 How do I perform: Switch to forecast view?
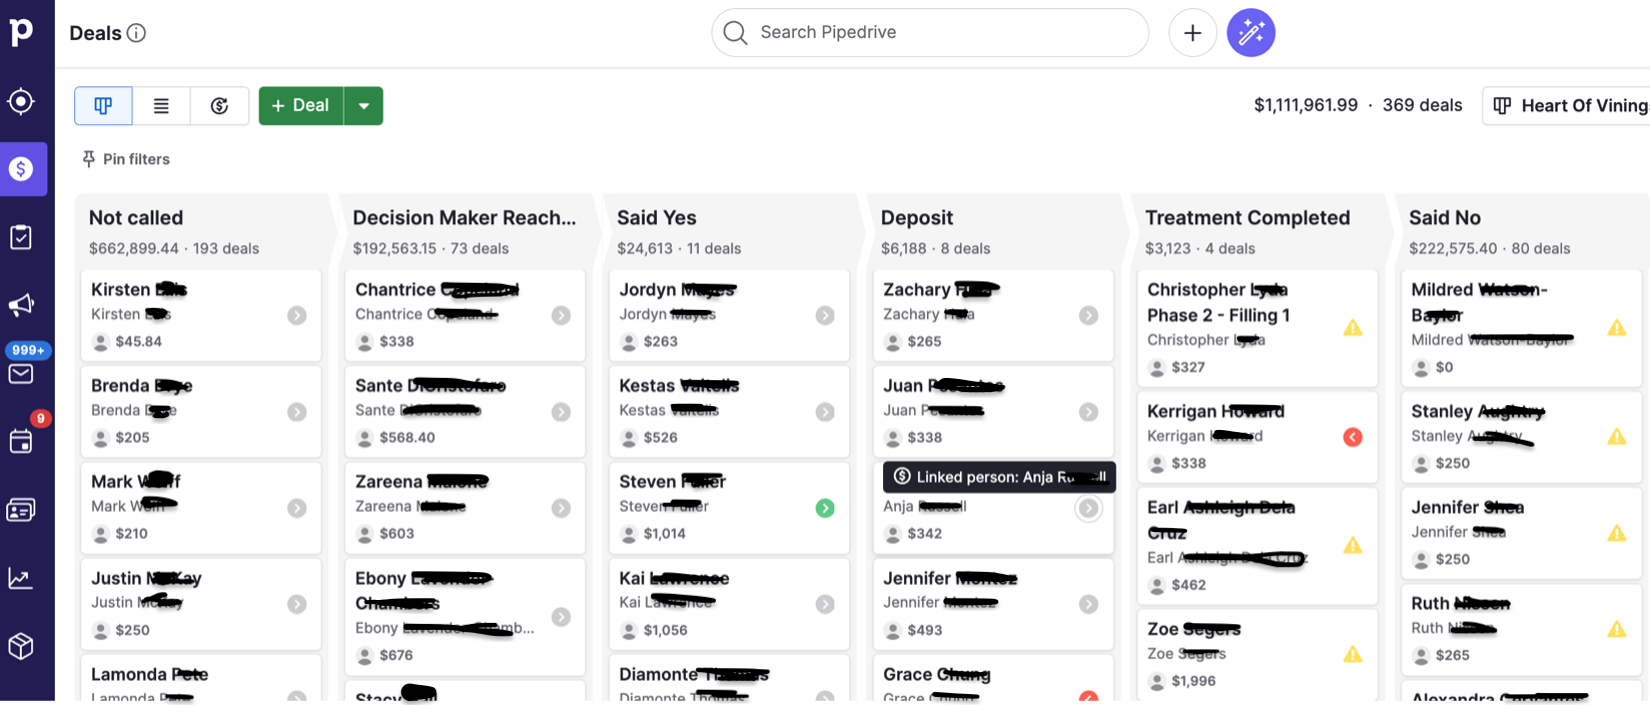point(219,106)
